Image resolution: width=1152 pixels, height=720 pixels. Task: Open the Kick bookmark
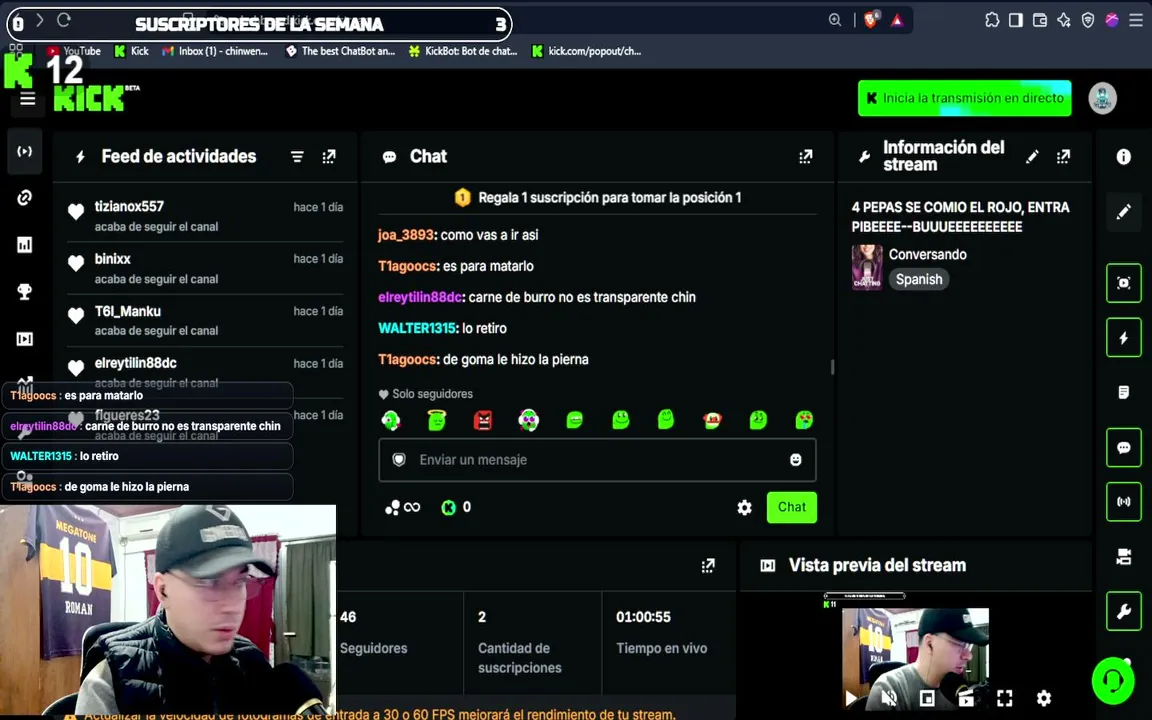[132, 51]
